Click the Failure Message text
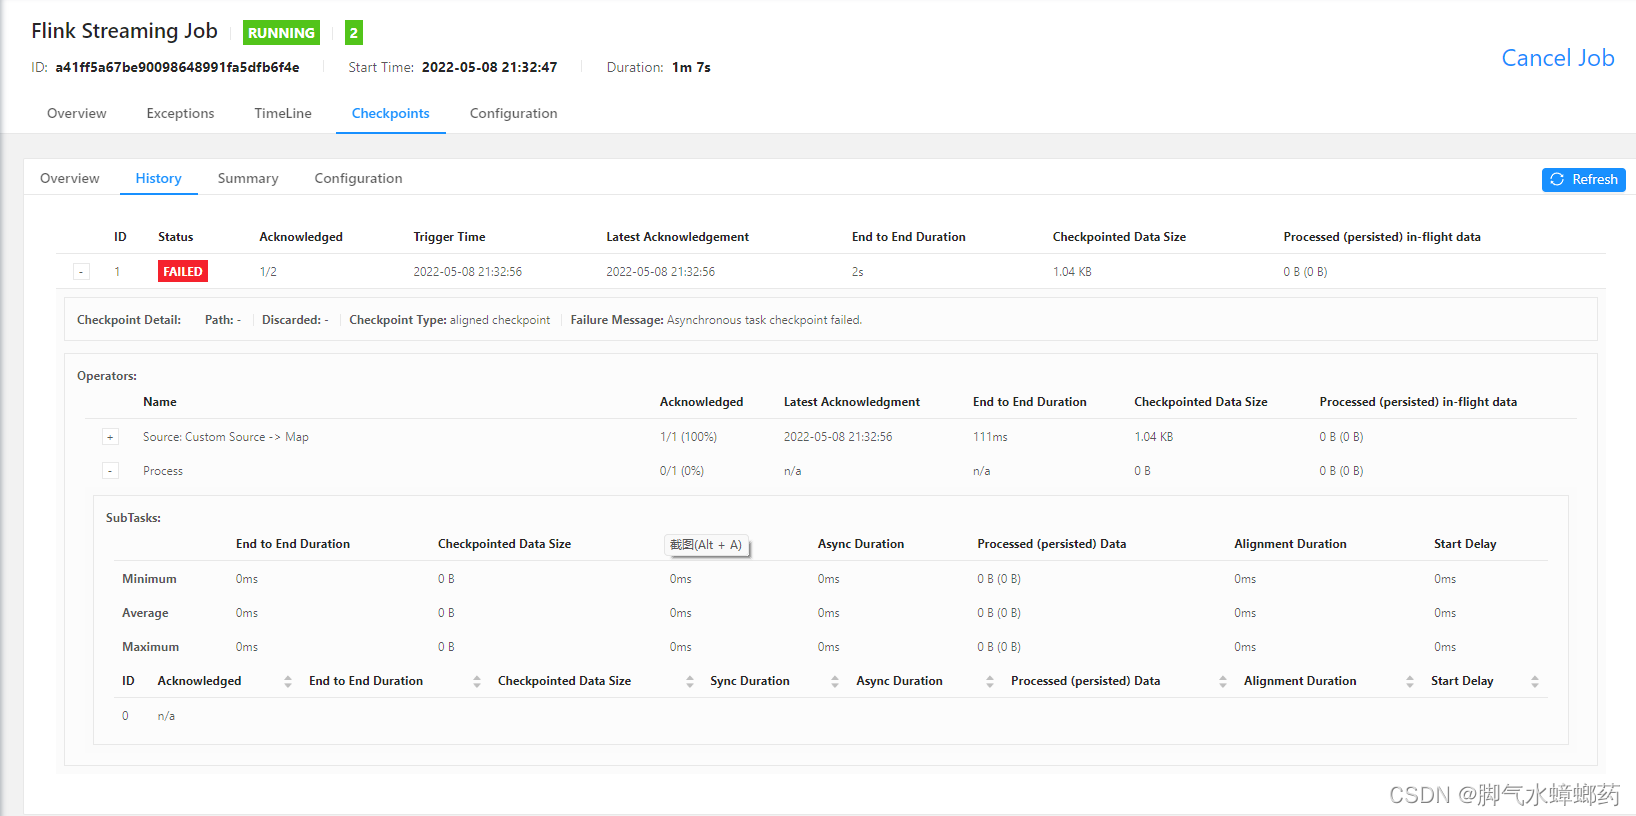 (x=716, y=320)
